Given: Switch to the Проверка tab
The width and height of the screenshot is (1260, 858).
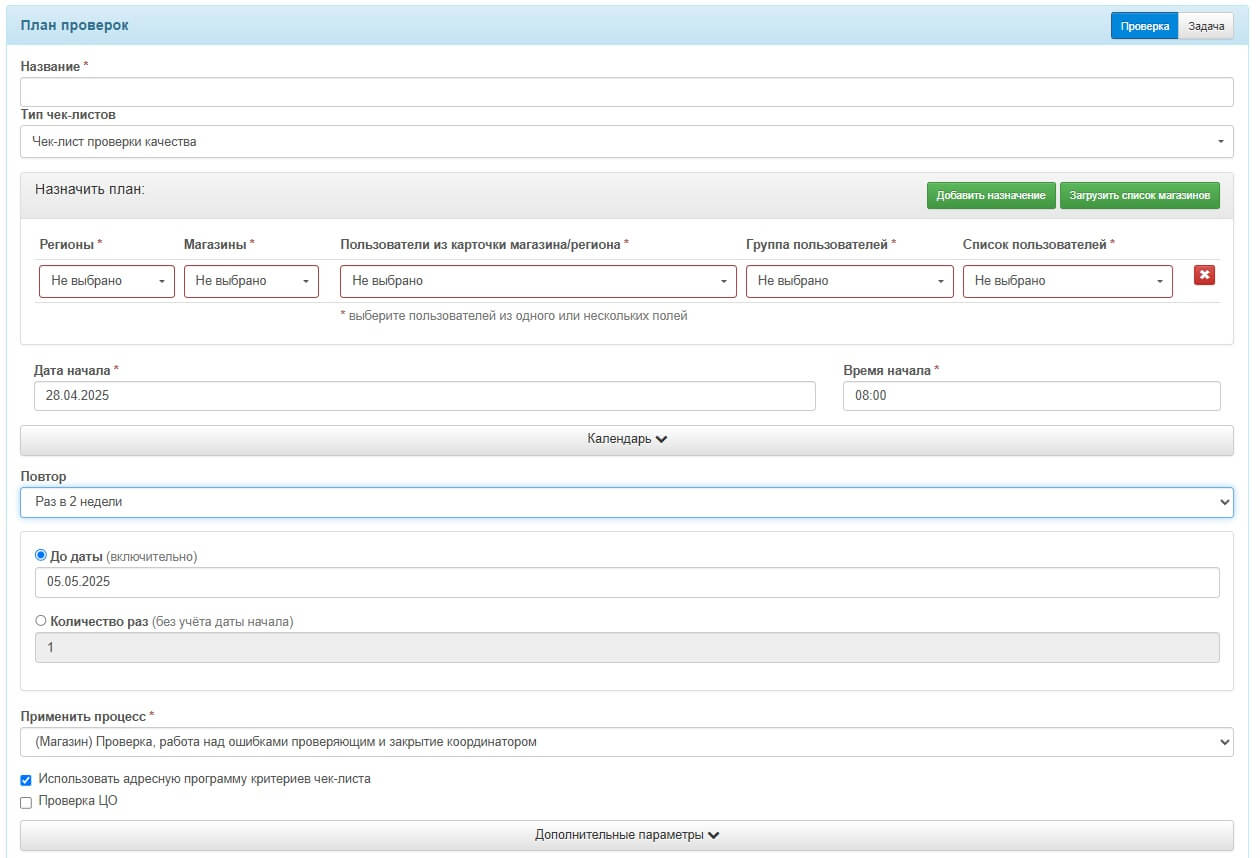Looking at the screenshot, I should pyautogui.click(x=1144, y=26).
